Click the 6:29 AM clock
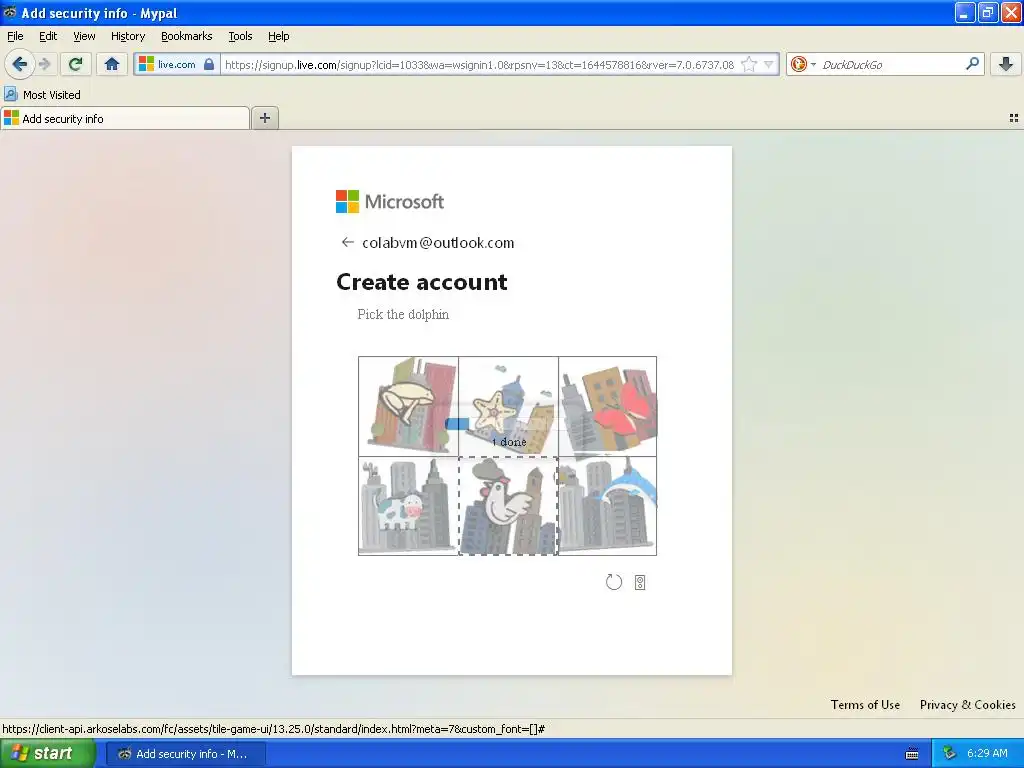This screenshot has width=1024, height=768. click(x=987, y=754)
